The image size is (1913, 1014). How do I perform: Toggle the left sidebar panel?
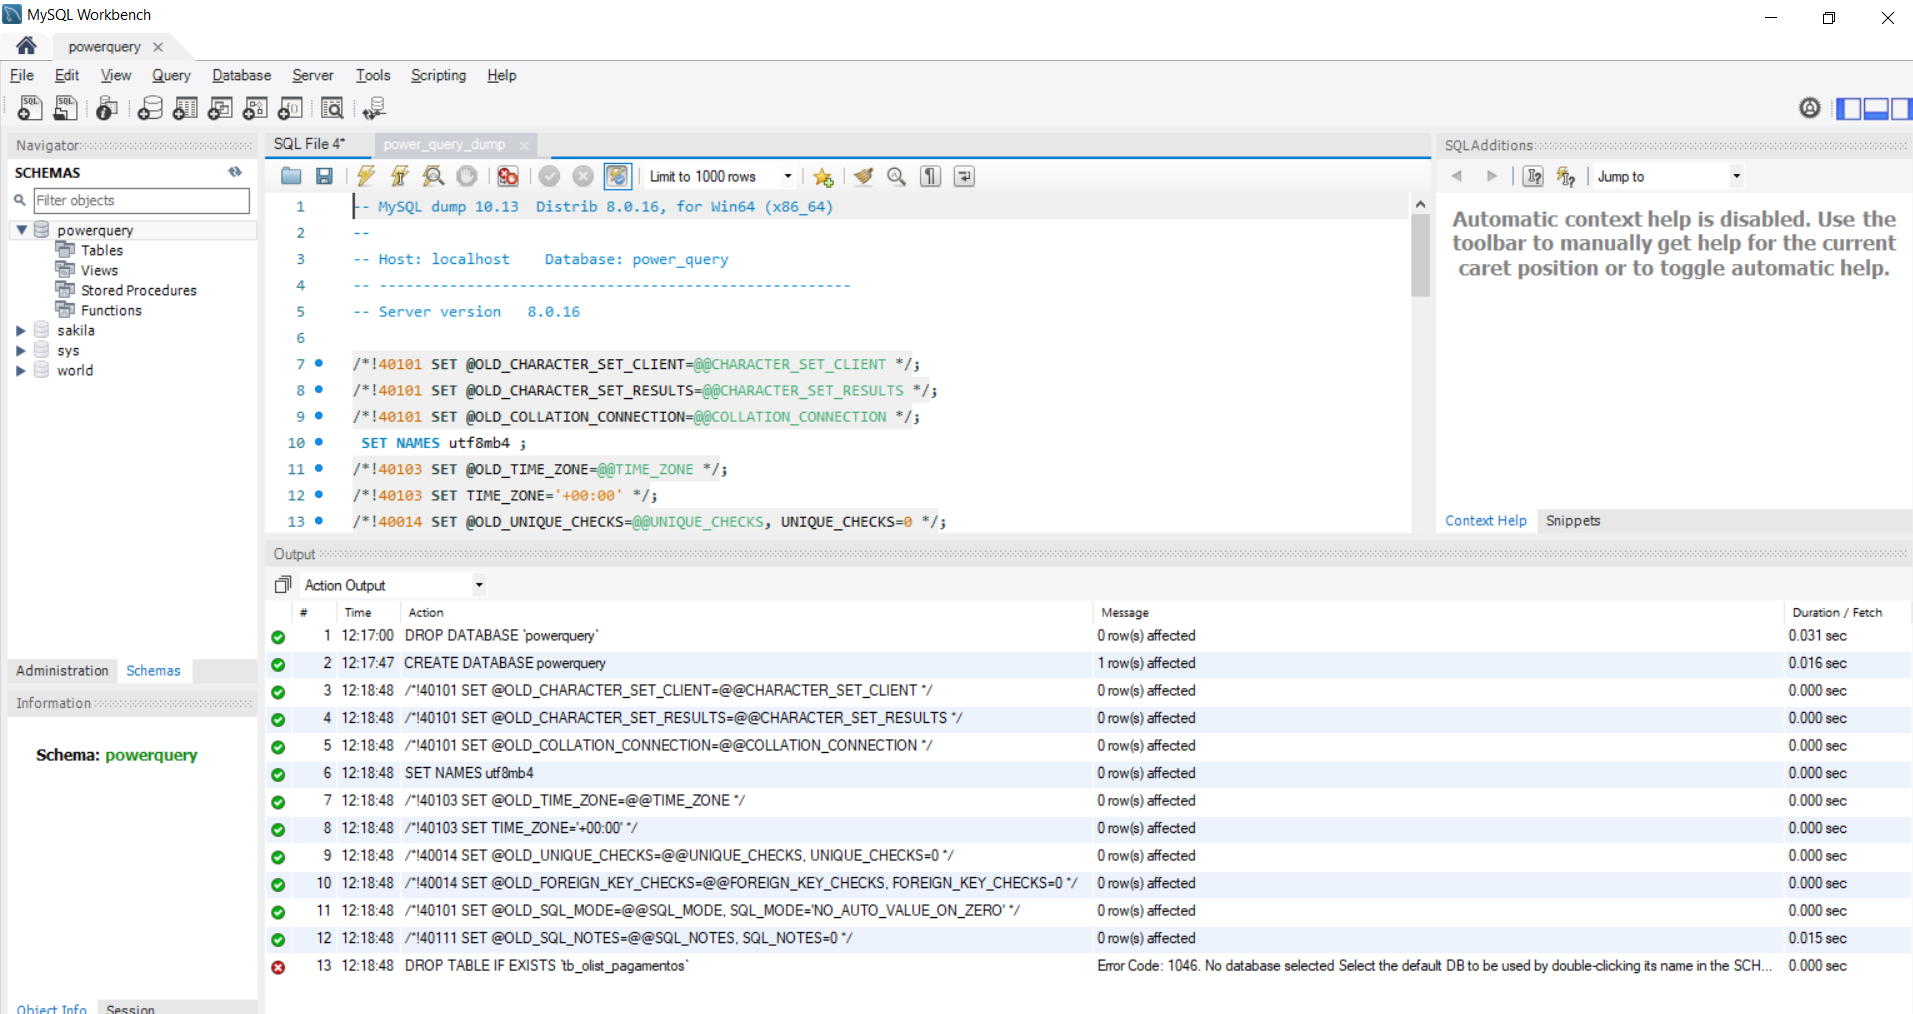tap(1849, 108)
